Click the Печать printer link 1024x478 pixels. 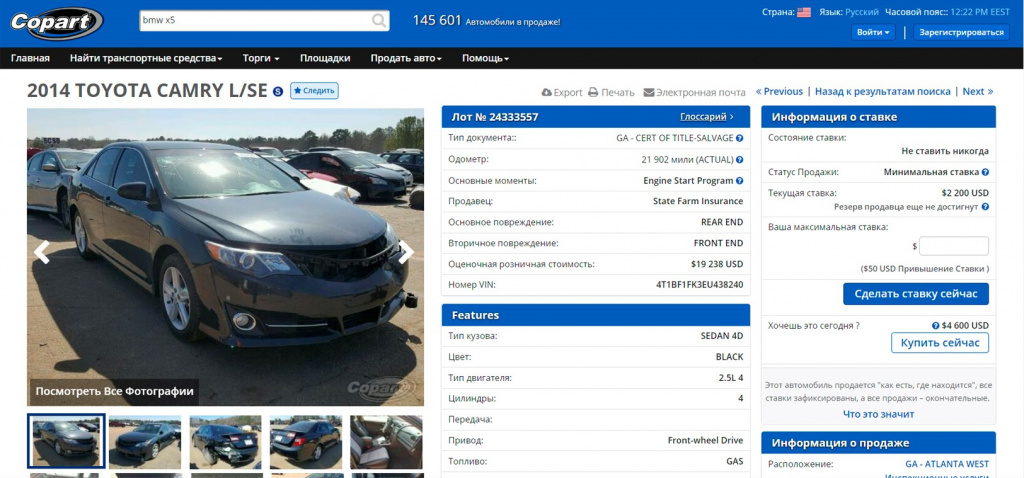pos(611,92)
